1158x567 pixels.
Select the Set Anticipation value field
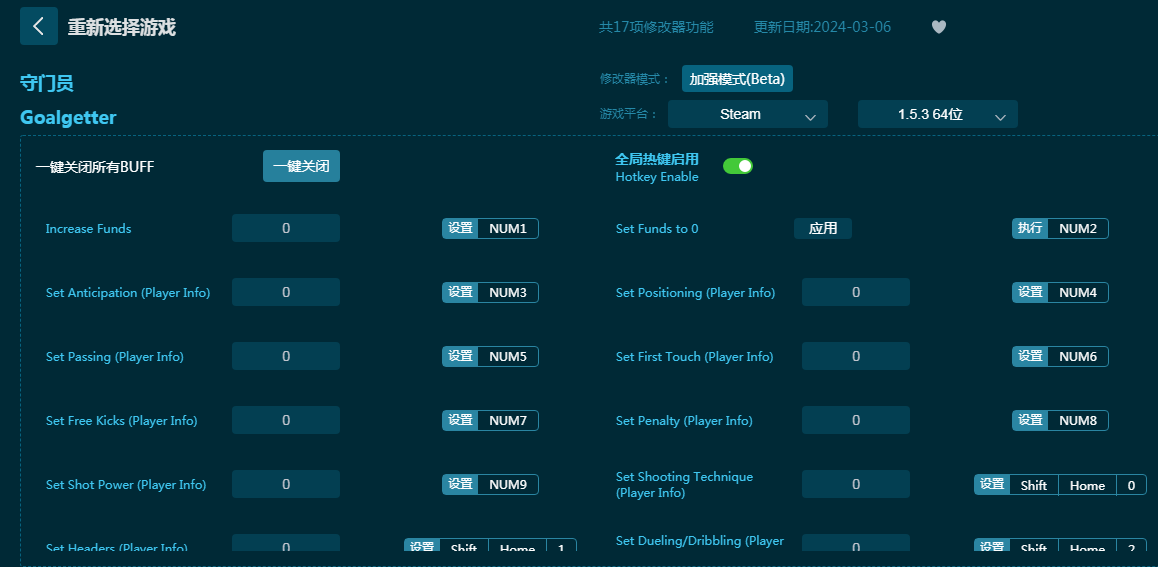click(x=286, y=293)
